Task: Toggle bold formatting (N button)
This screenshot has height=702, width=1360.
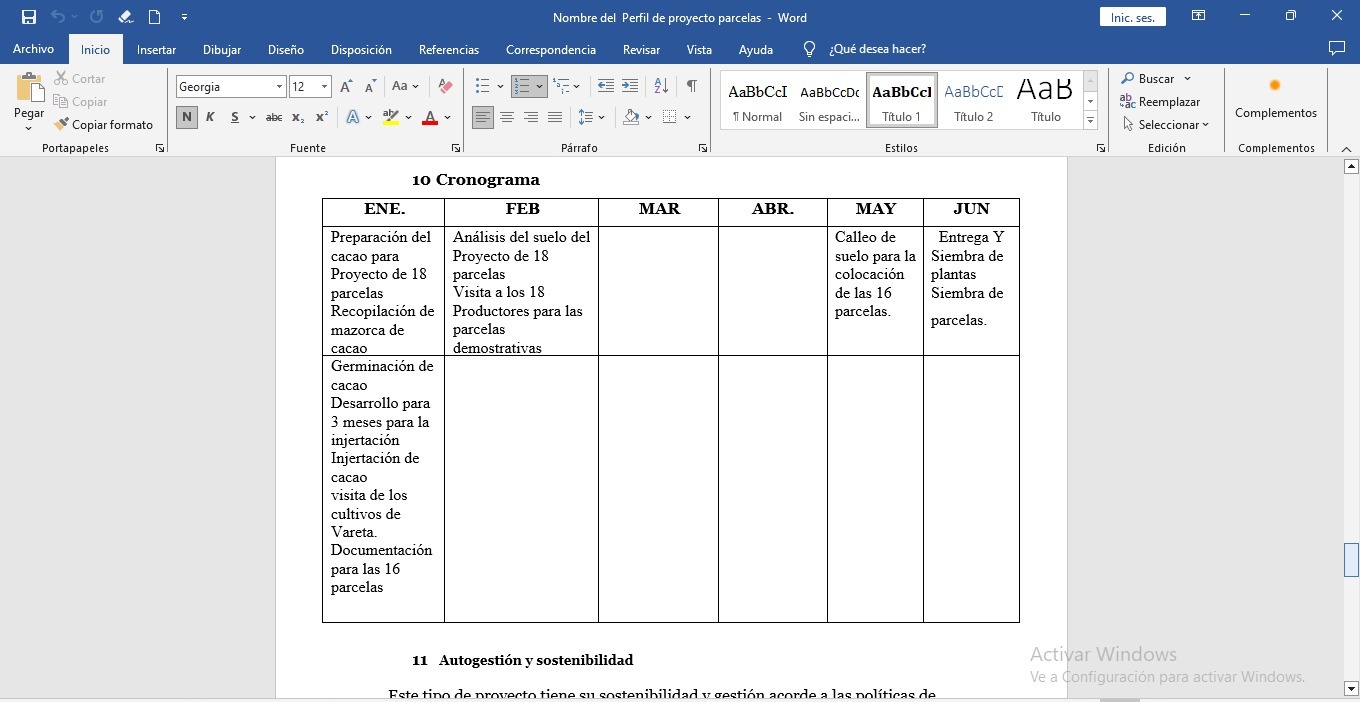Action: point(187,118)
